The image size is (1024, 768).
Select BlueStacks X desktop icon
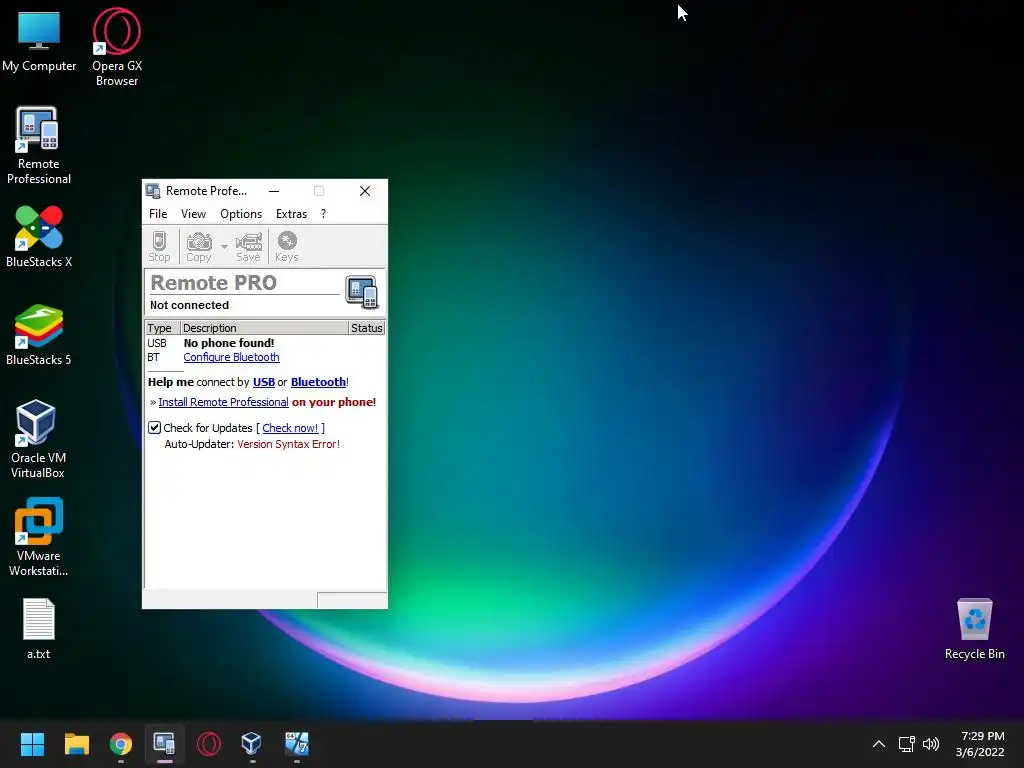click(39, 236)
